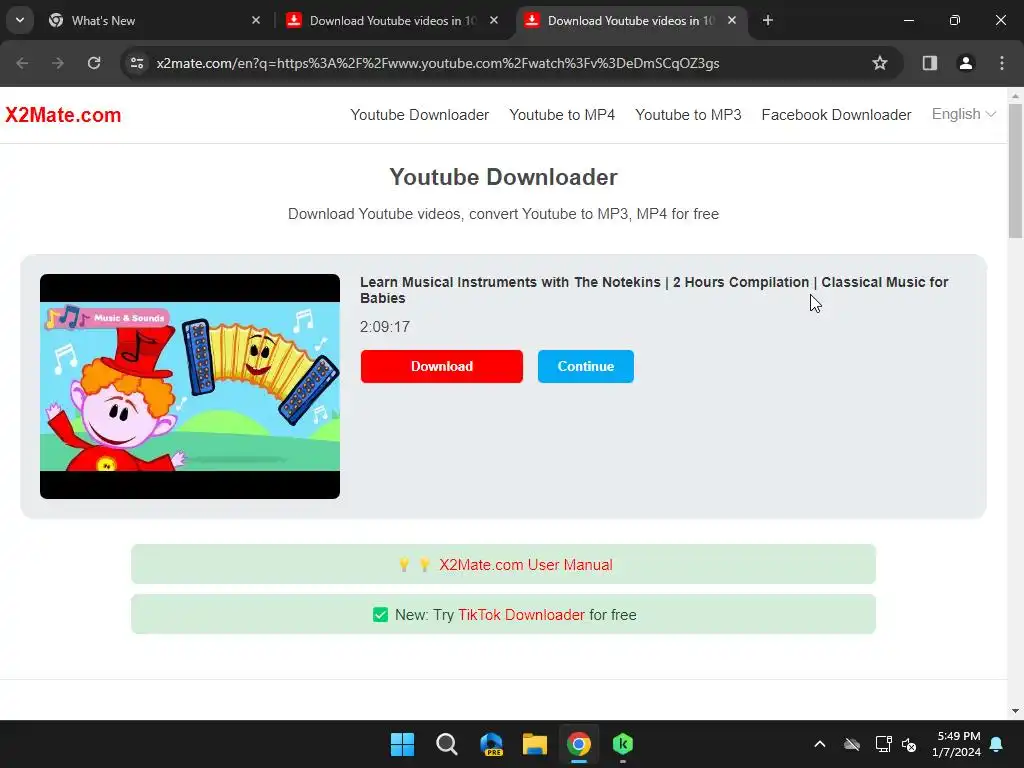1024x768 pixels.
Task: Restore down the Chrome window
Action: click(955, 20)
